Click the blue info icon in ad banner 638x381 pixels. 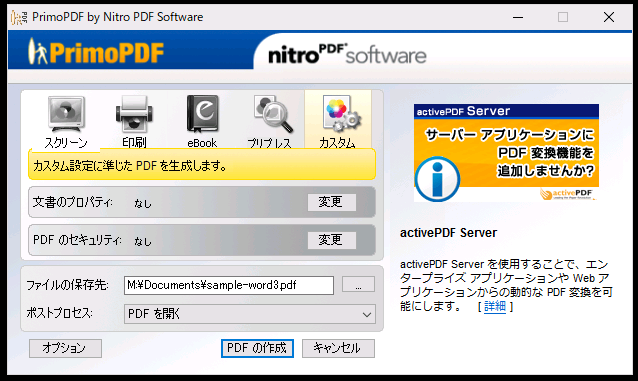coord(437,179)
